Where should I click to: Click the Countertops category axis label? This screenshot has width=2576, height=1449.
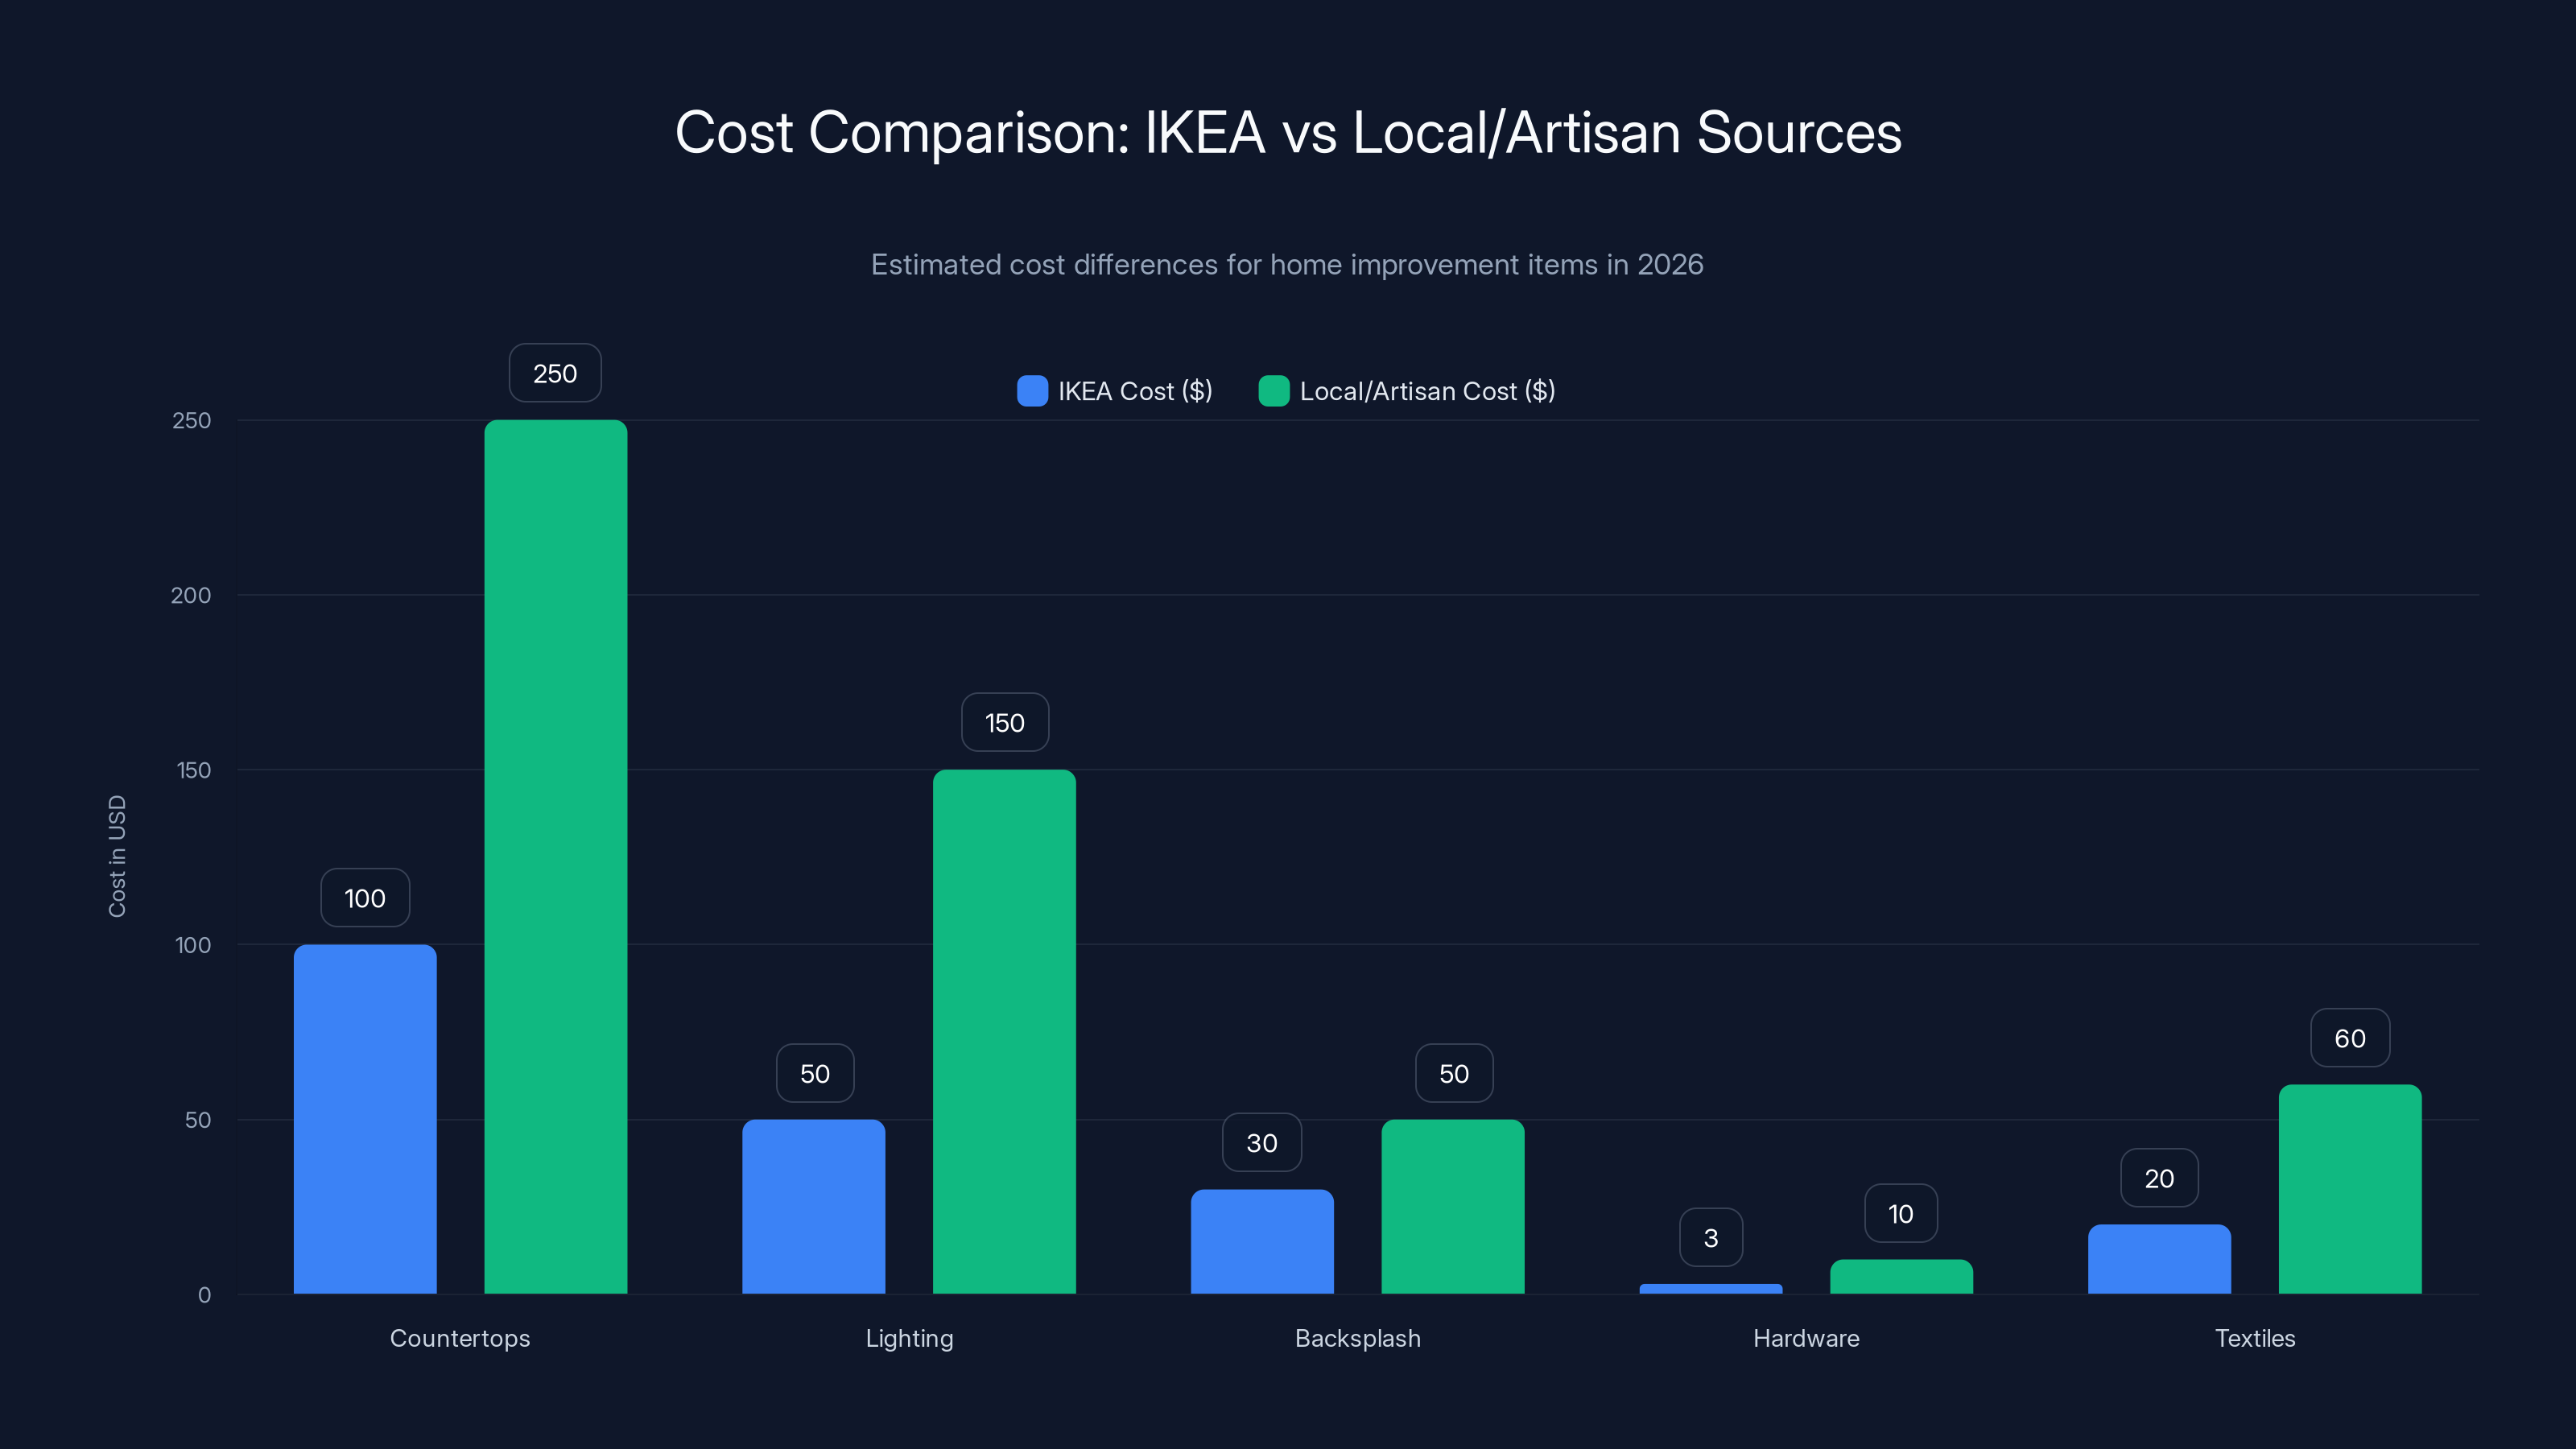[x=460, y=1338]
